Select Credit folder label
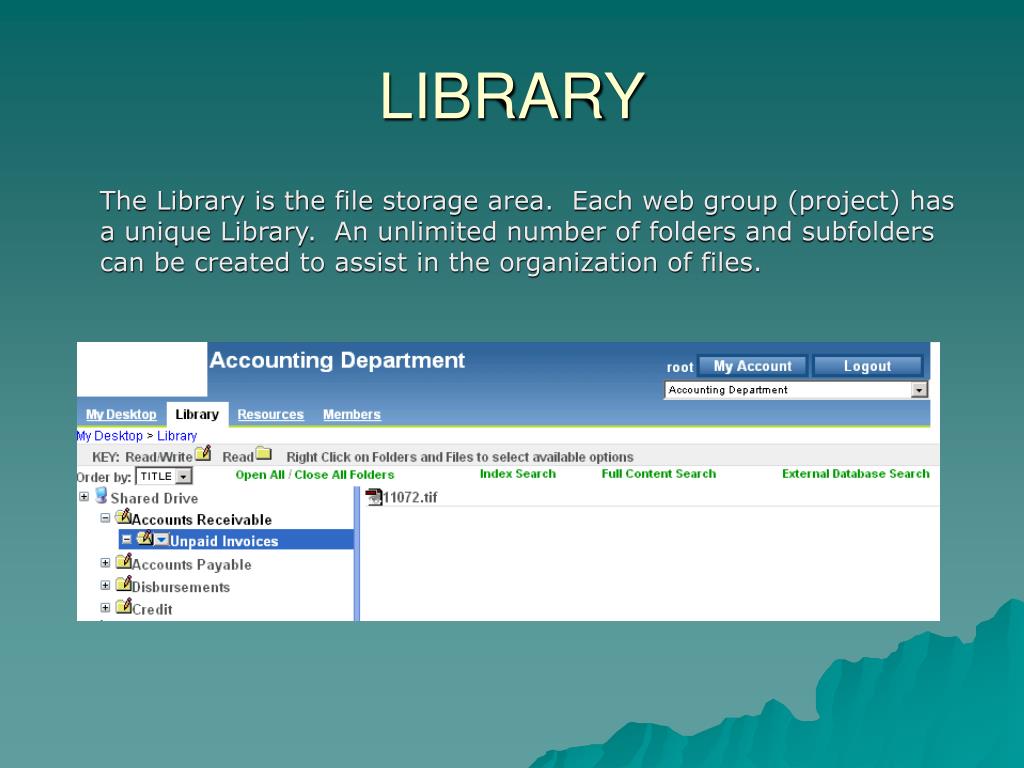The width and height of the screenshot is (1024, 768). (152, 609)
